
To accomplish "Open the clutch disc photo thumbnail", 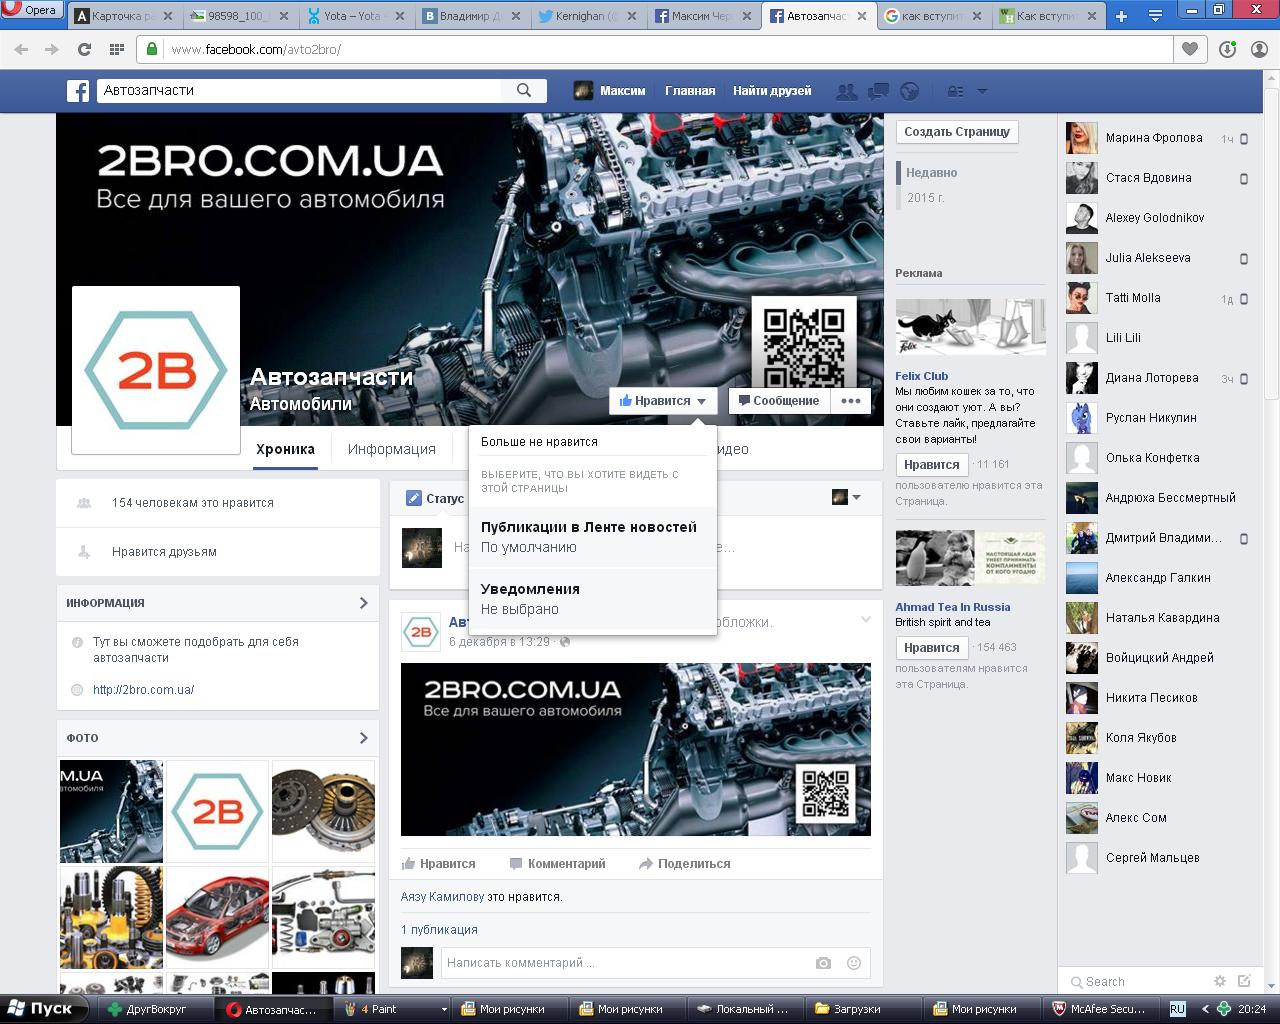I will (x=323, y=811).
